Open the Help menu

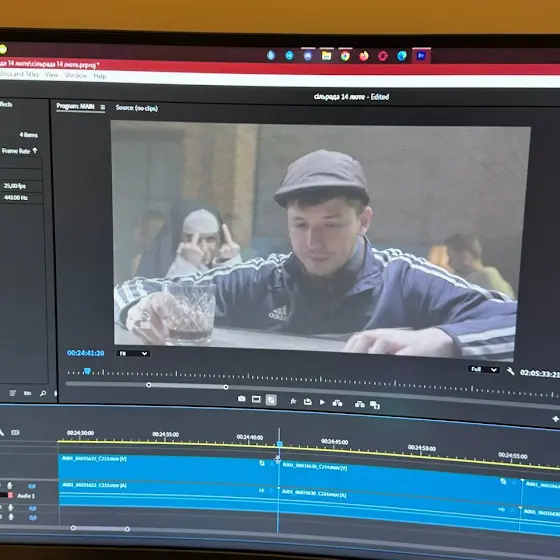coord(100,76)
